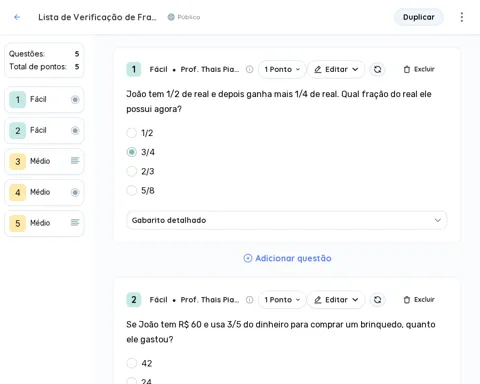The width and height of the screenshot is (480, 384).
Task: Jump to question 5 Médio in sidebar
Action: pos(44,223)
